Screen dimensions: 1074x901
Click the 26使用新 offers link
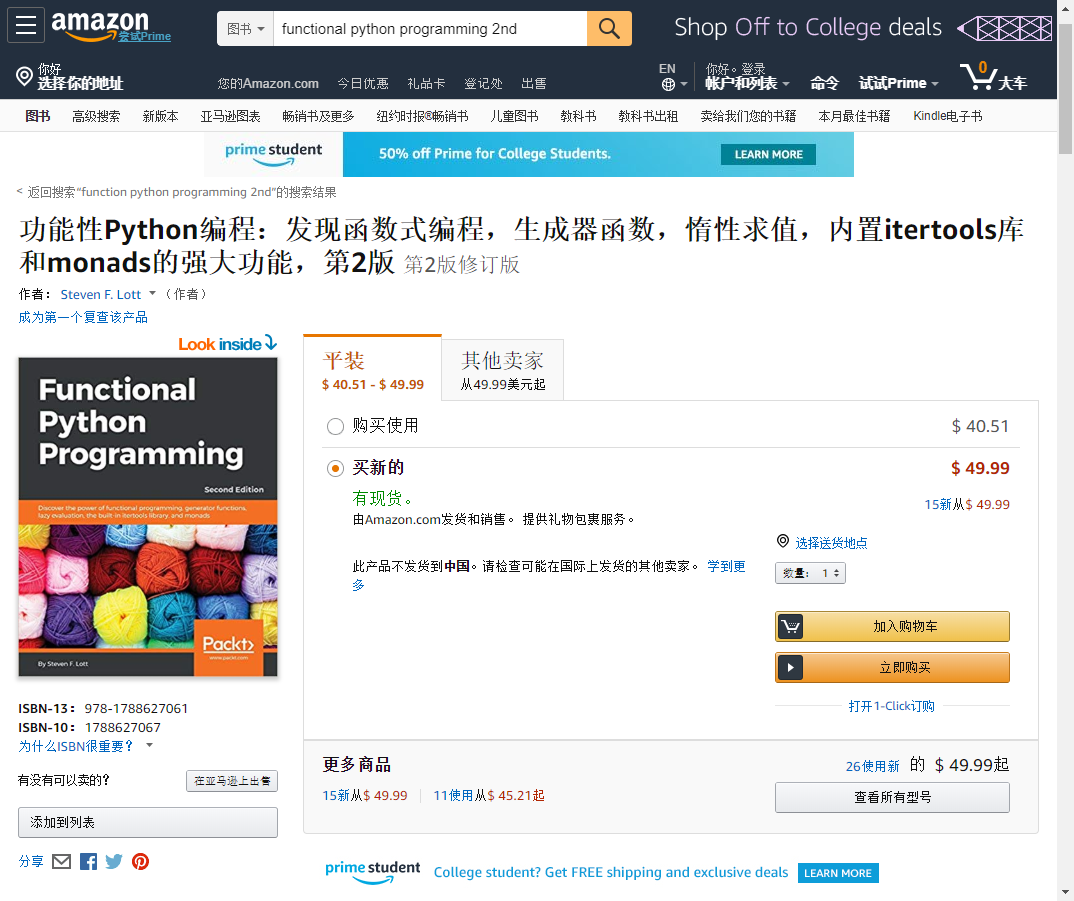point(872,766)
